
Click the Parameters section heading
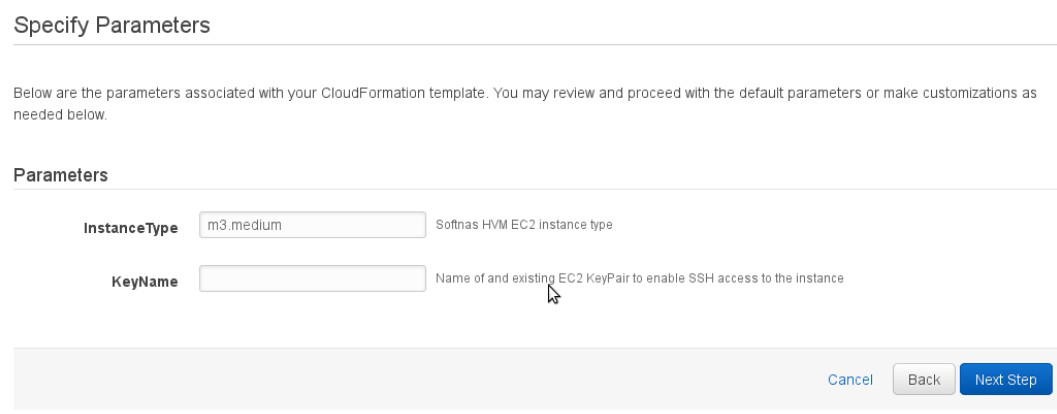61,175
